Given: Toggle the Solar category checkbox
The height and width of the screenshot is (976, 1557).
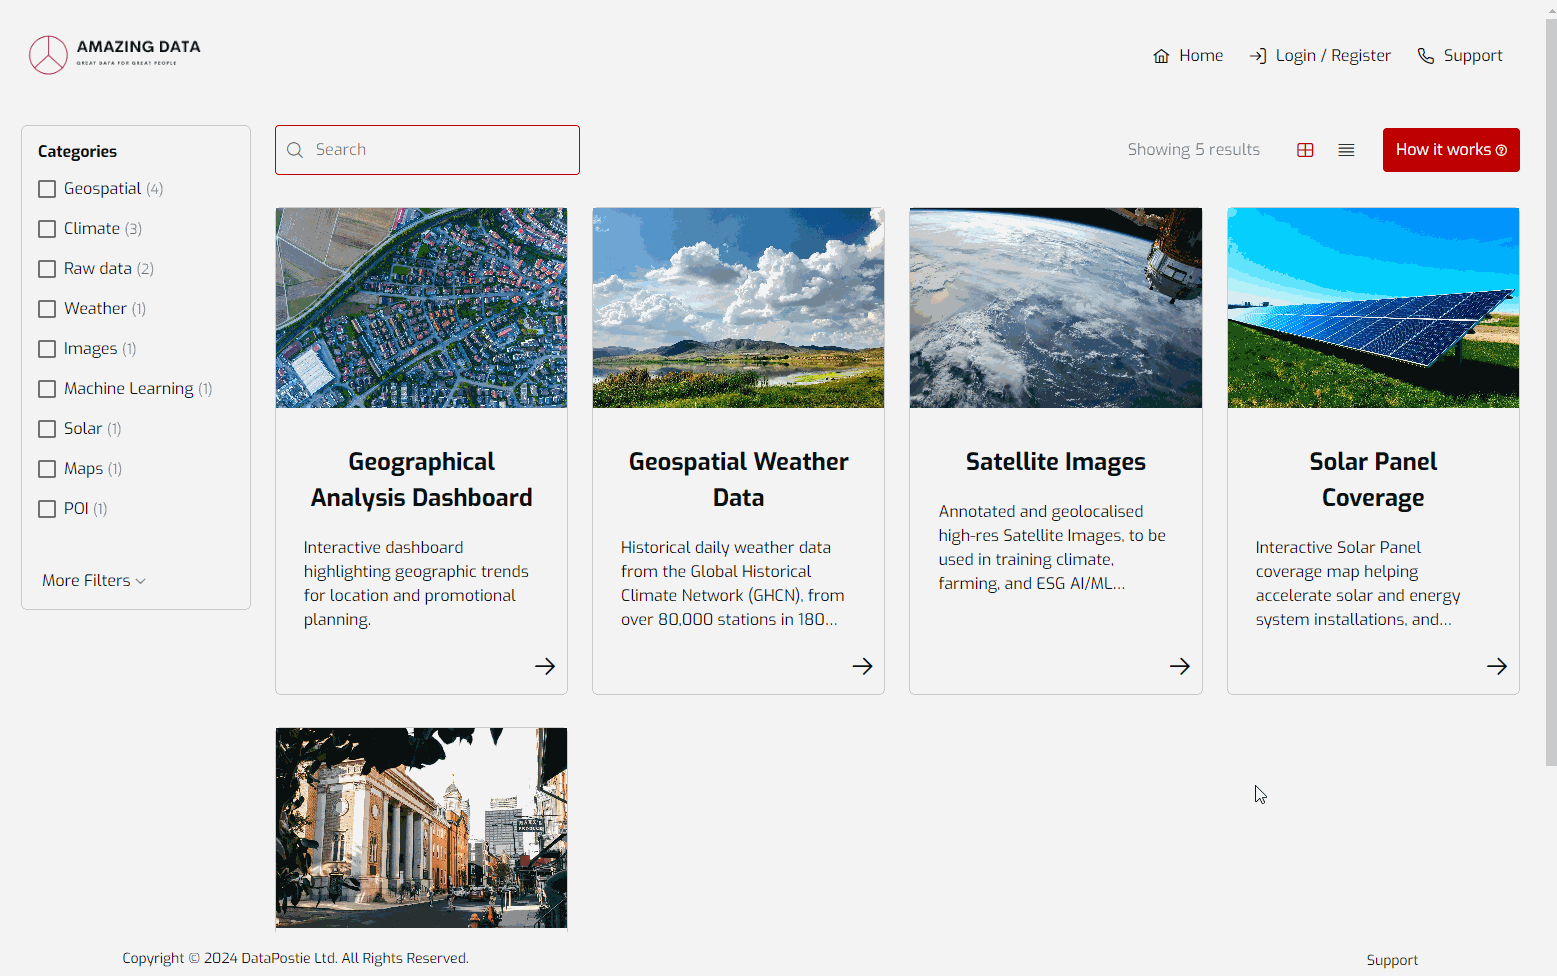Looking at the screenshot, I should (x=47, y=429).
